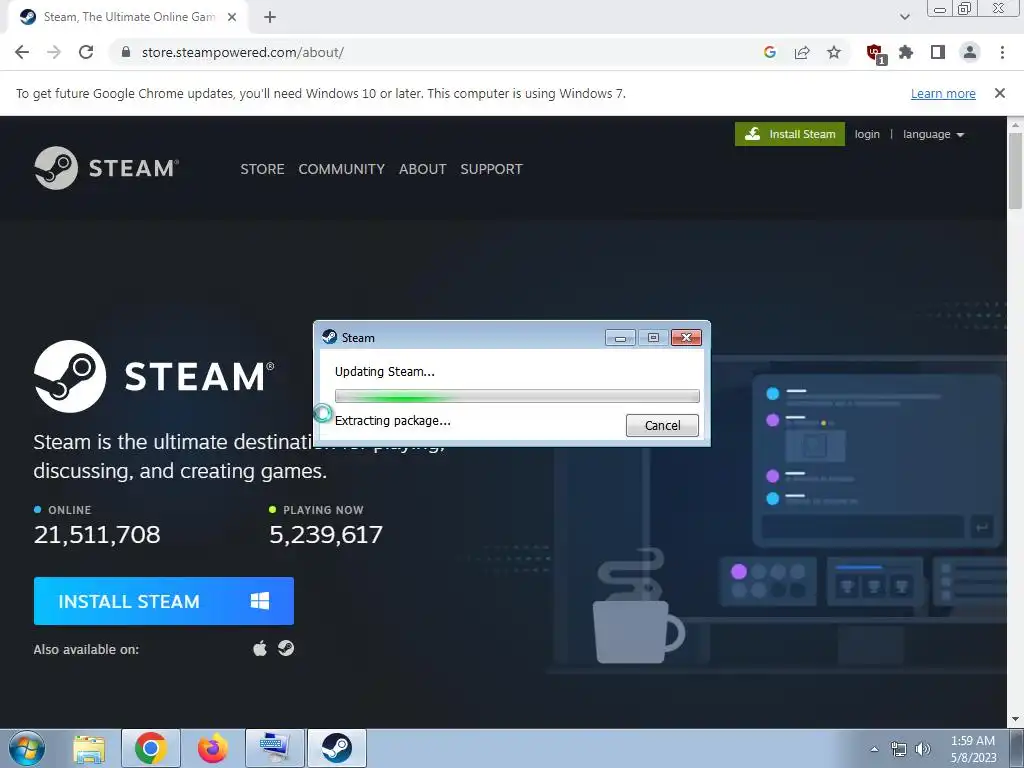1024x768 pixels.
Task: Open the Chrome profile avatar
Action: (x=970, y=52)
